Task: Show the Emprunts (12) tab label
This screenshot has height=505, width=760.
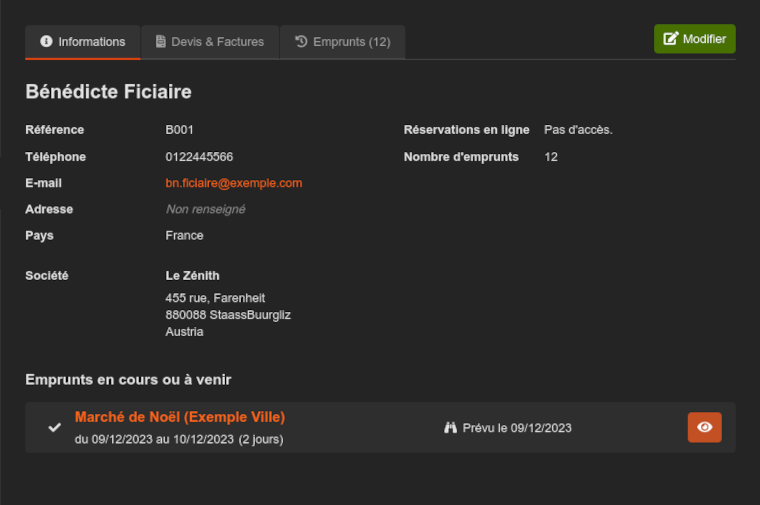Action: 352,42
